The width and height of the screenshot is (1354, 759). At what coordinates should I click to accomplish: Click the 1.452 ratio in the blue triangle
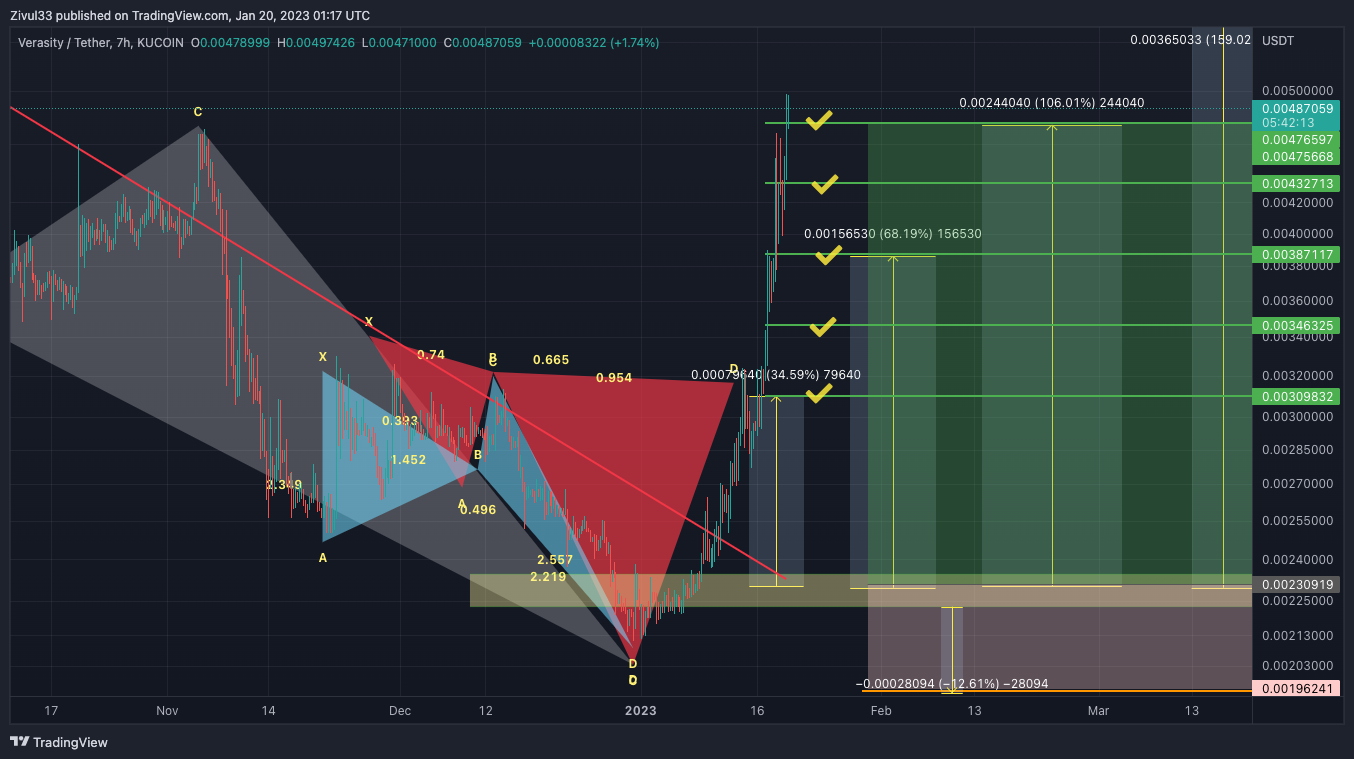click(408, 460)
